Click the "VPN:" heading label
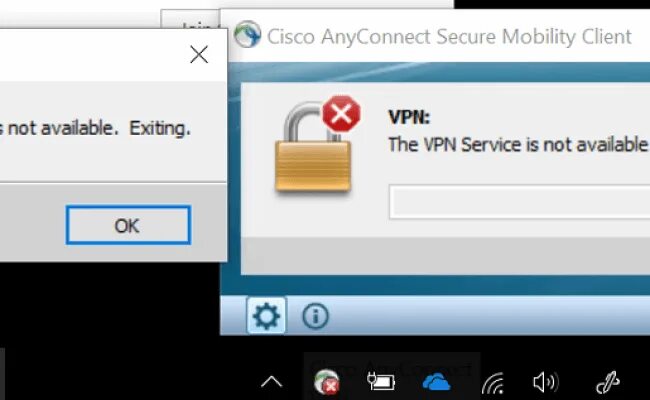Screen dimensions: 650x400 point(409,116)
